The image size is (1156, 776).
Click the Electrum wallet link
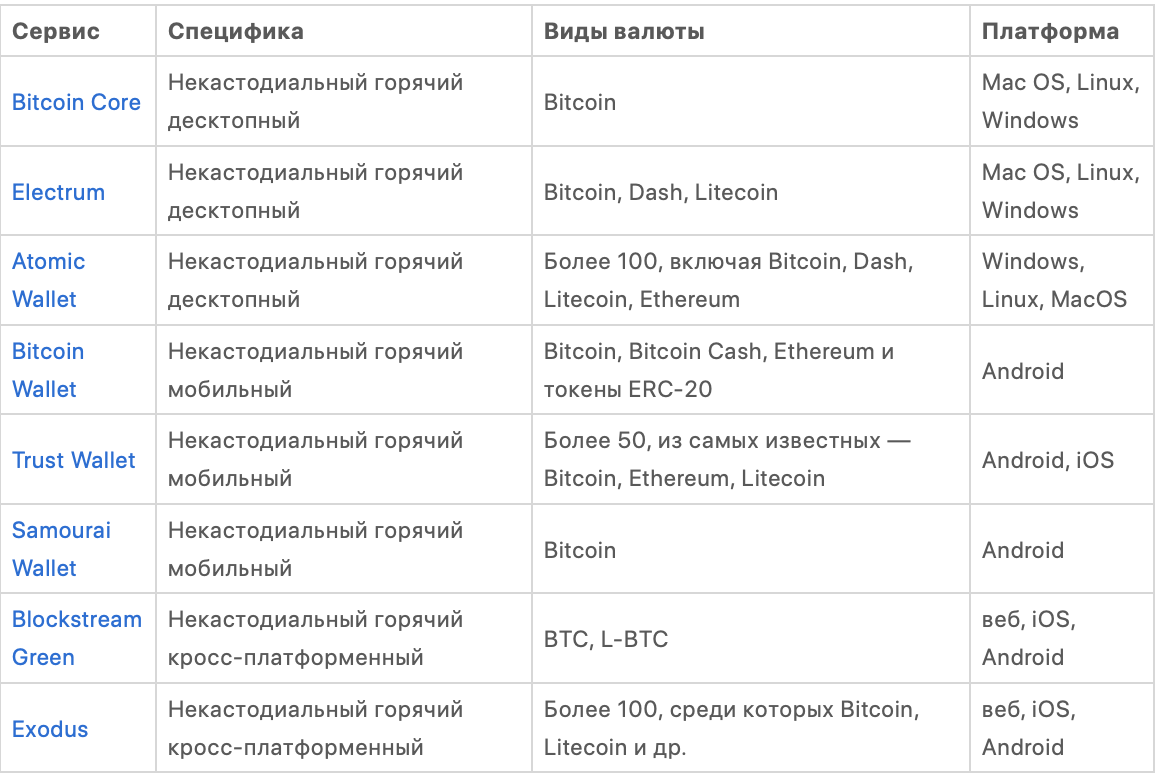[x=58, y=192]
